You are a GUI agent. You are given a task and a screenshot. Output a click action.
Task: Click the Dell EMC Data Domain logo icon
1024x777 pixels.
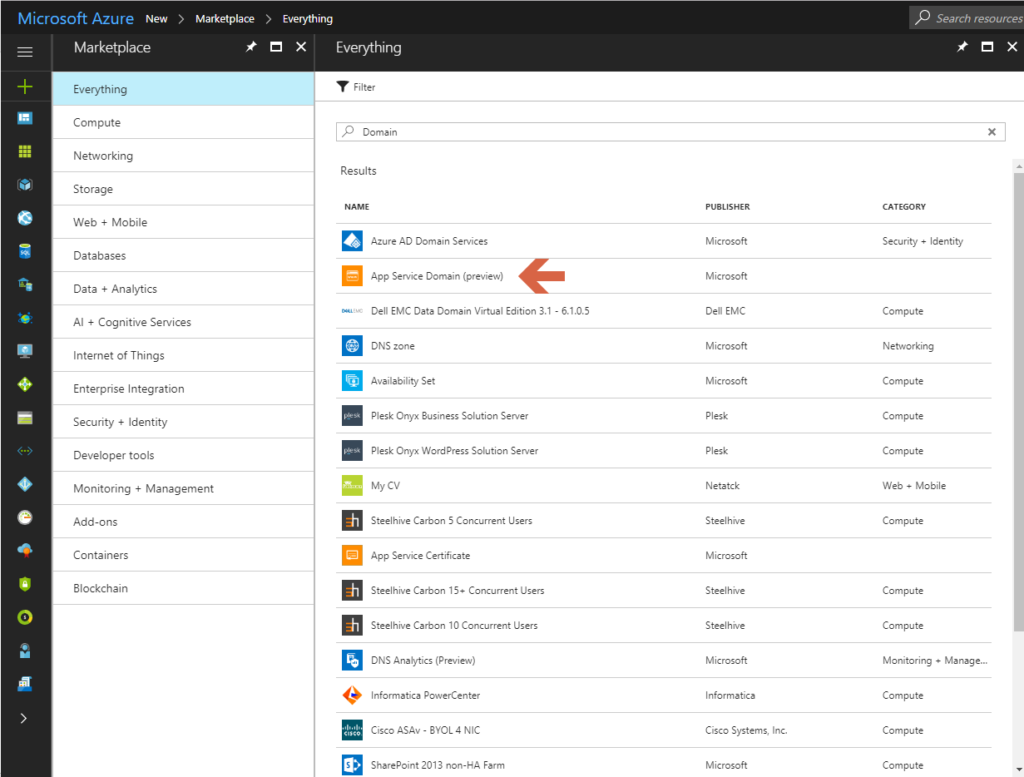tap(352, 310)
